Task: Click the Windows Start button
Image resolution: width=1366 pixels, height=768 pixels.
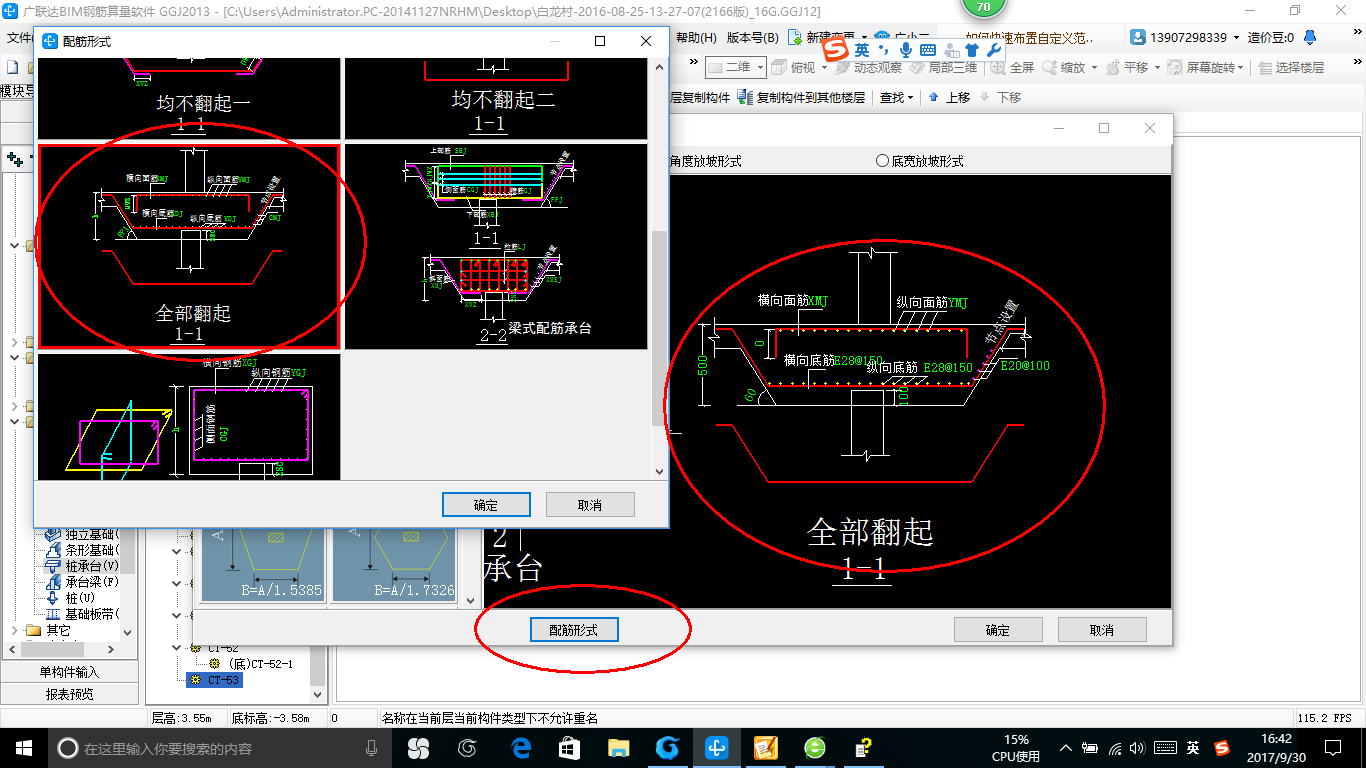Action: click(x=23, y=747)
